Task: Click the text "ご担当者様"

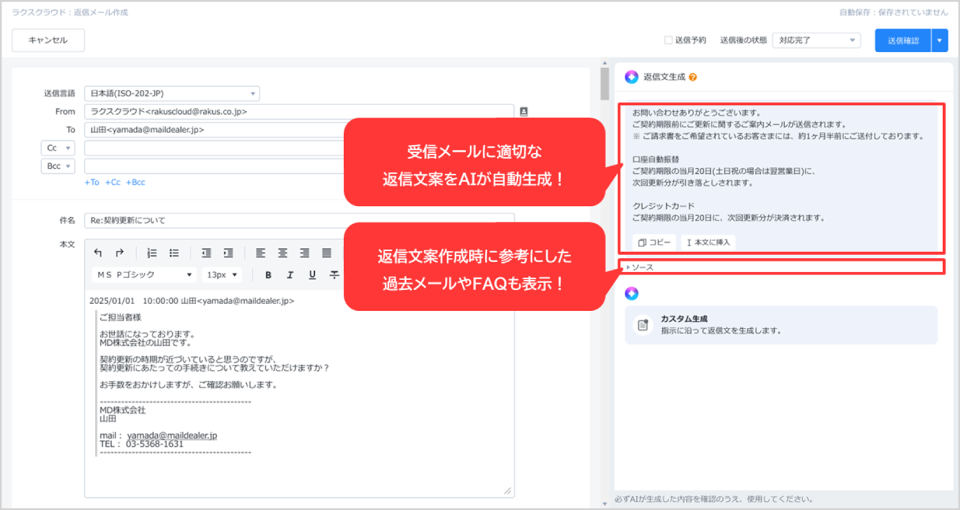Action: [121, 317]
